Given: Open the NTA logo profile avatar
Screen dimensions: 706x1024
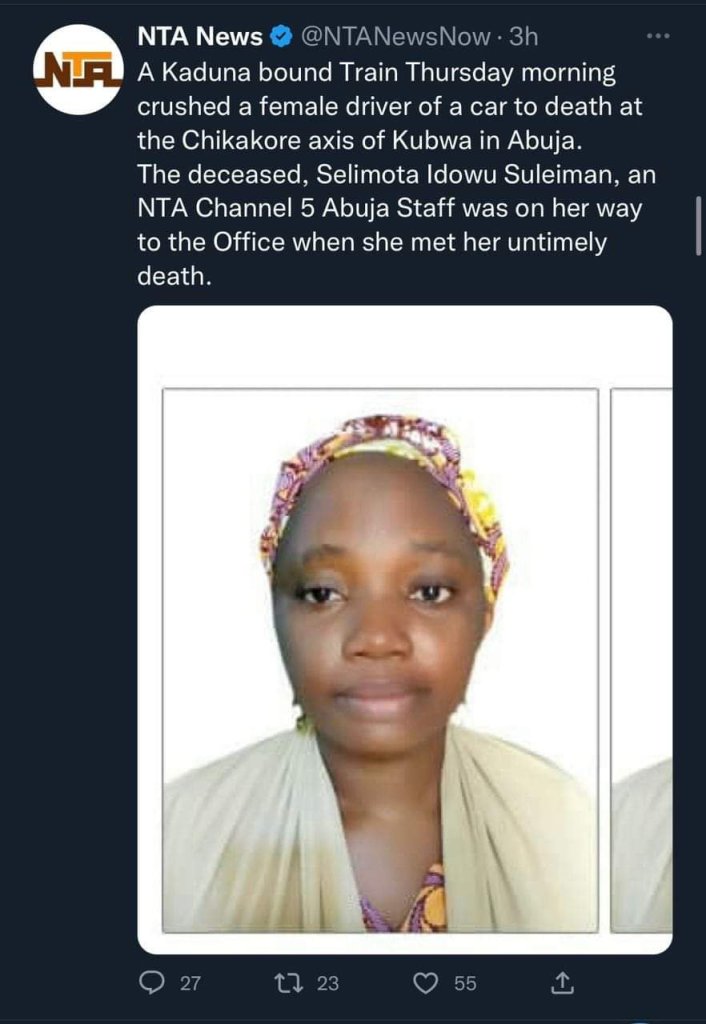Looking at the screenshot, I should click(77, 69).
